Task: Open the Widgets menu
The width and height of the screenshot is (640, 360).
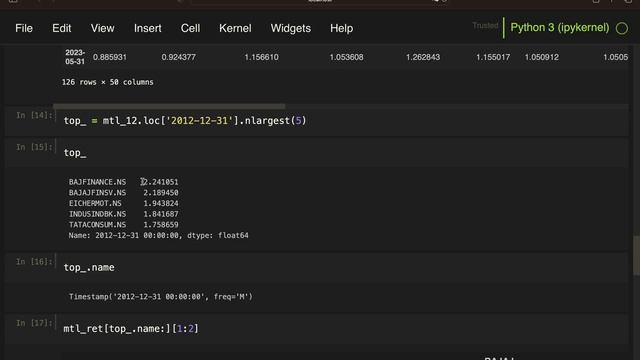Action: 291,28
